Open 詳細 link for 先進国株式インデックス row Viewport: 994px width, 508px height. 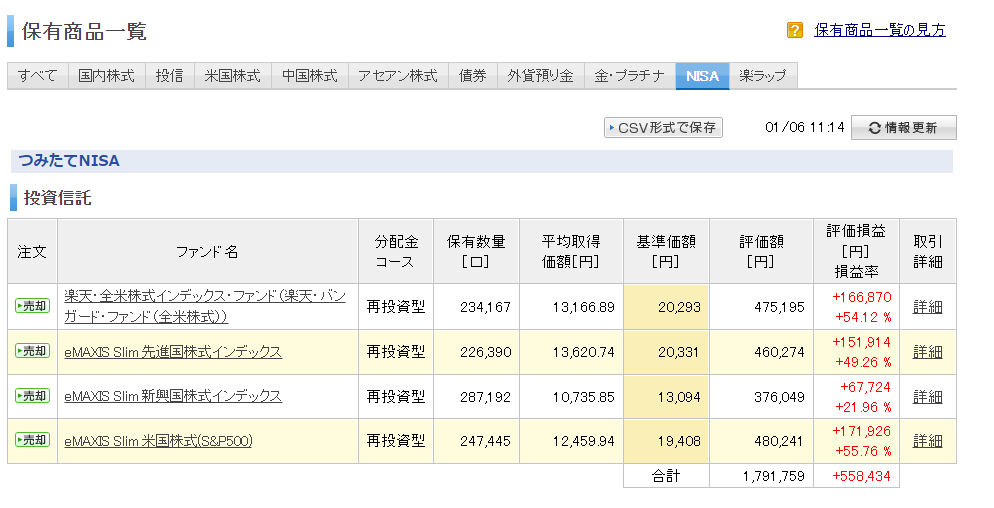[927, 352]
